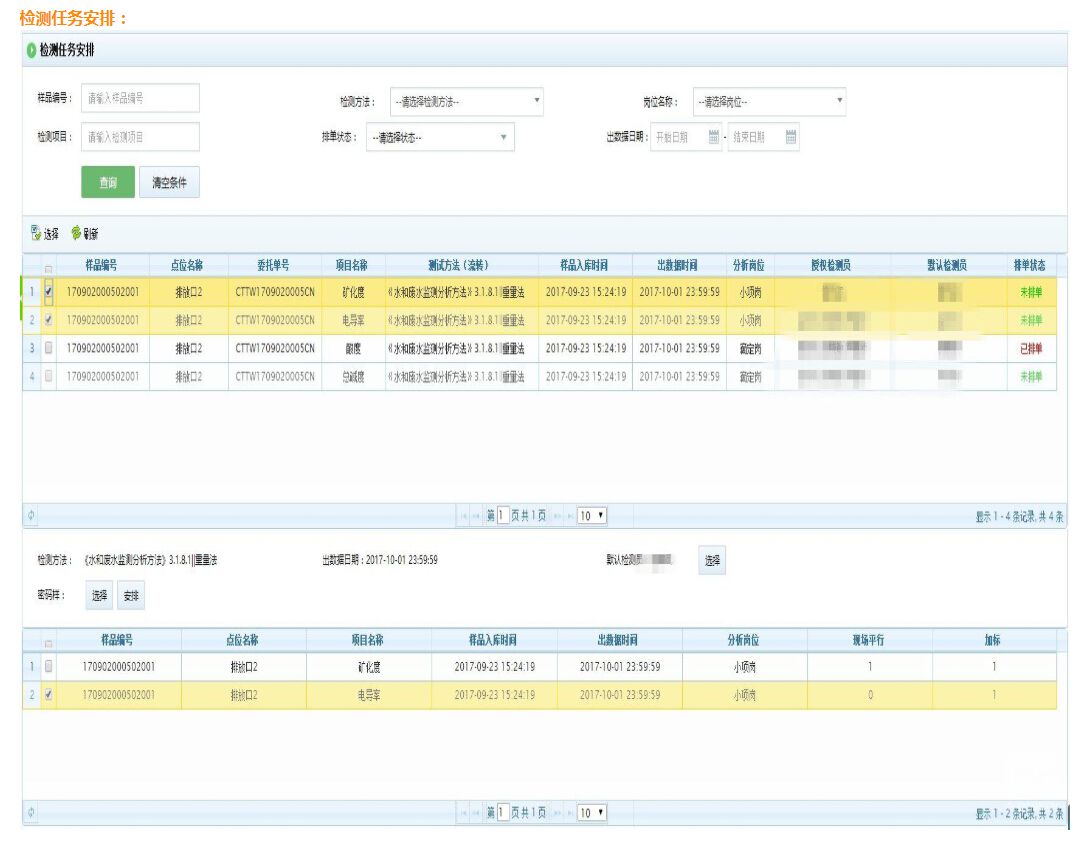
Task: Go to the last page in the upper table pager
Action: [572, 516]
